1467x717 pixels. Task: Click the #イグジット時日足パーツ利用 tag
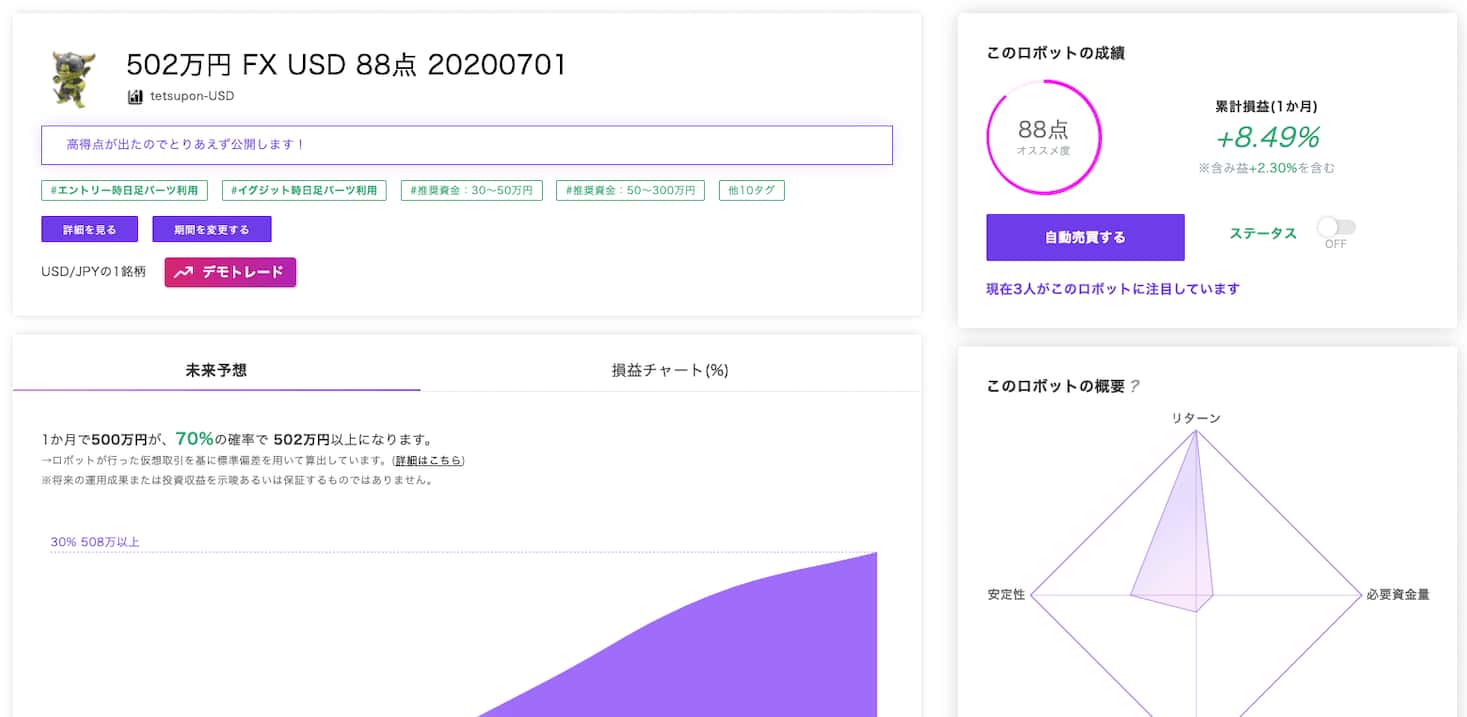304,190
